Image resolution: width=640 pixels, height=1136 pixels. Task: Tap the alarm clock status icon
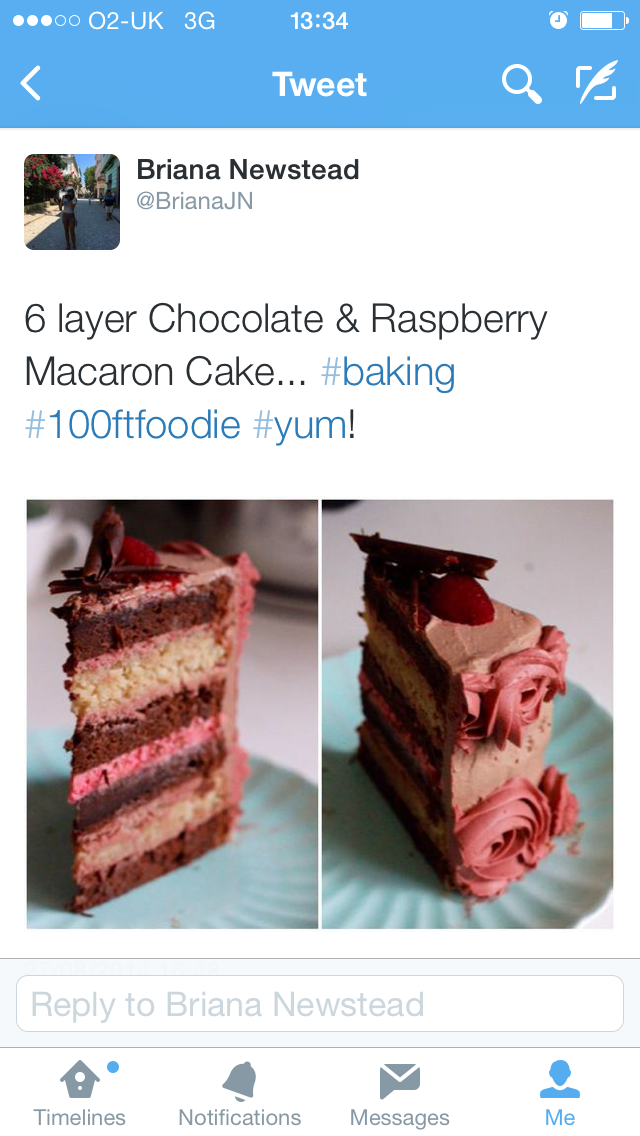557,20
